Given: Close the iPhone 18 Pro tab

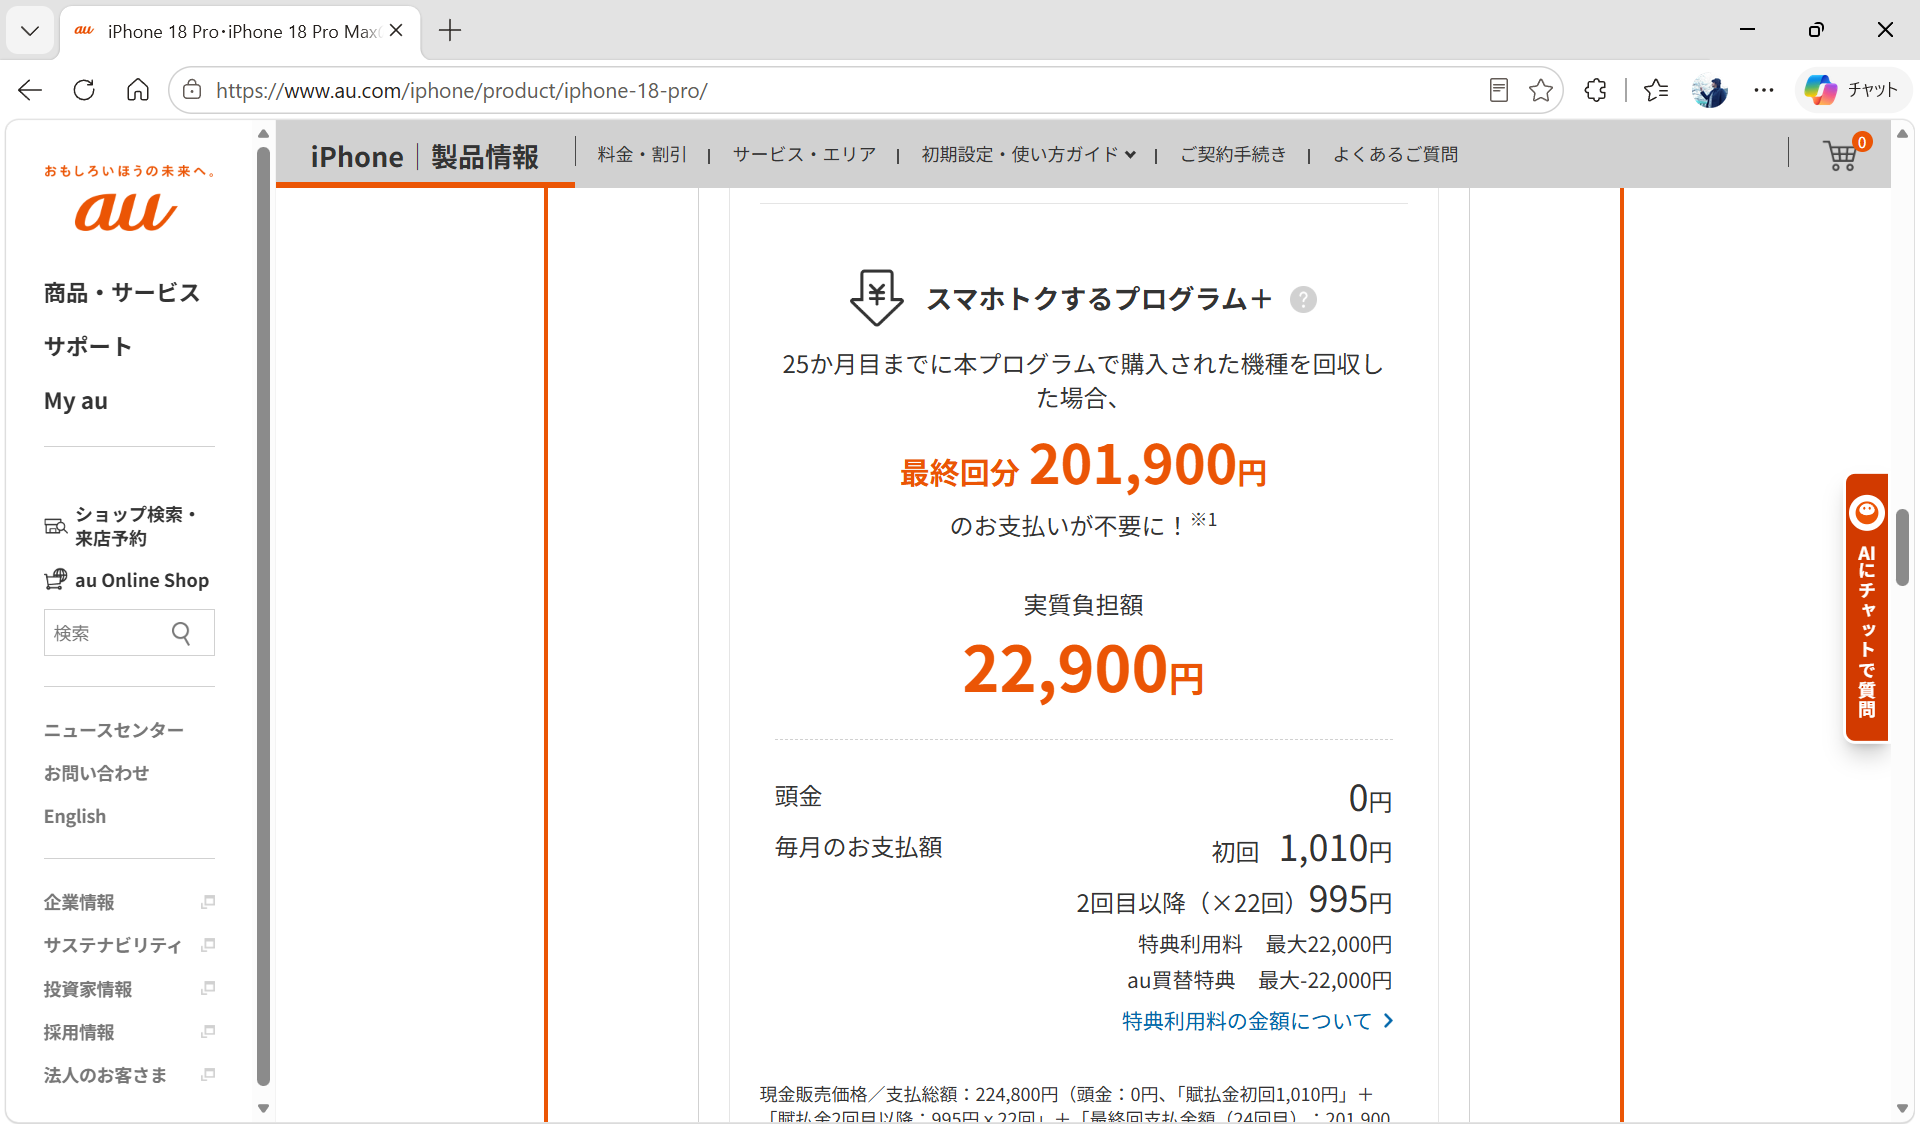Looking at the screenshot, I should pyautogui.click(x=396, y=31).
